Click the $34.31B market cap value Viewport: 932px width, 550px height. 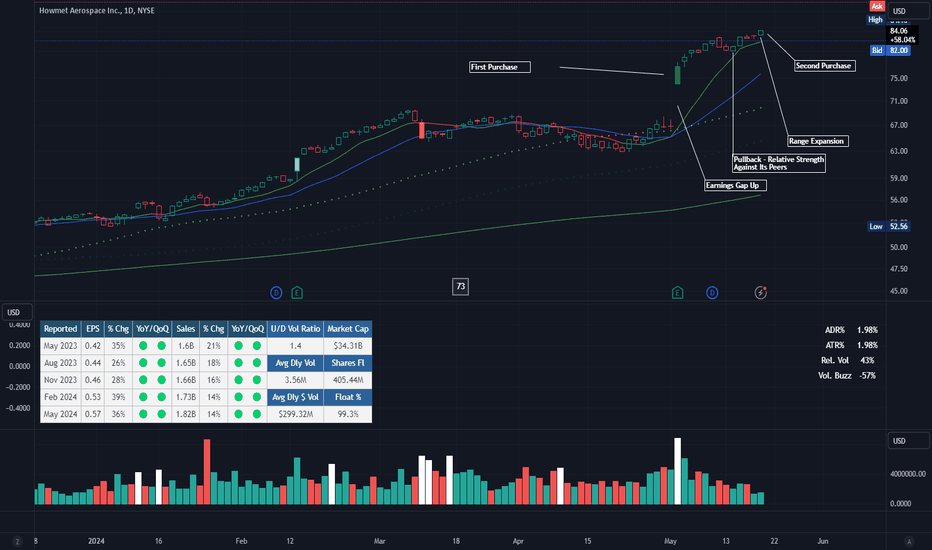coord(348,346)
